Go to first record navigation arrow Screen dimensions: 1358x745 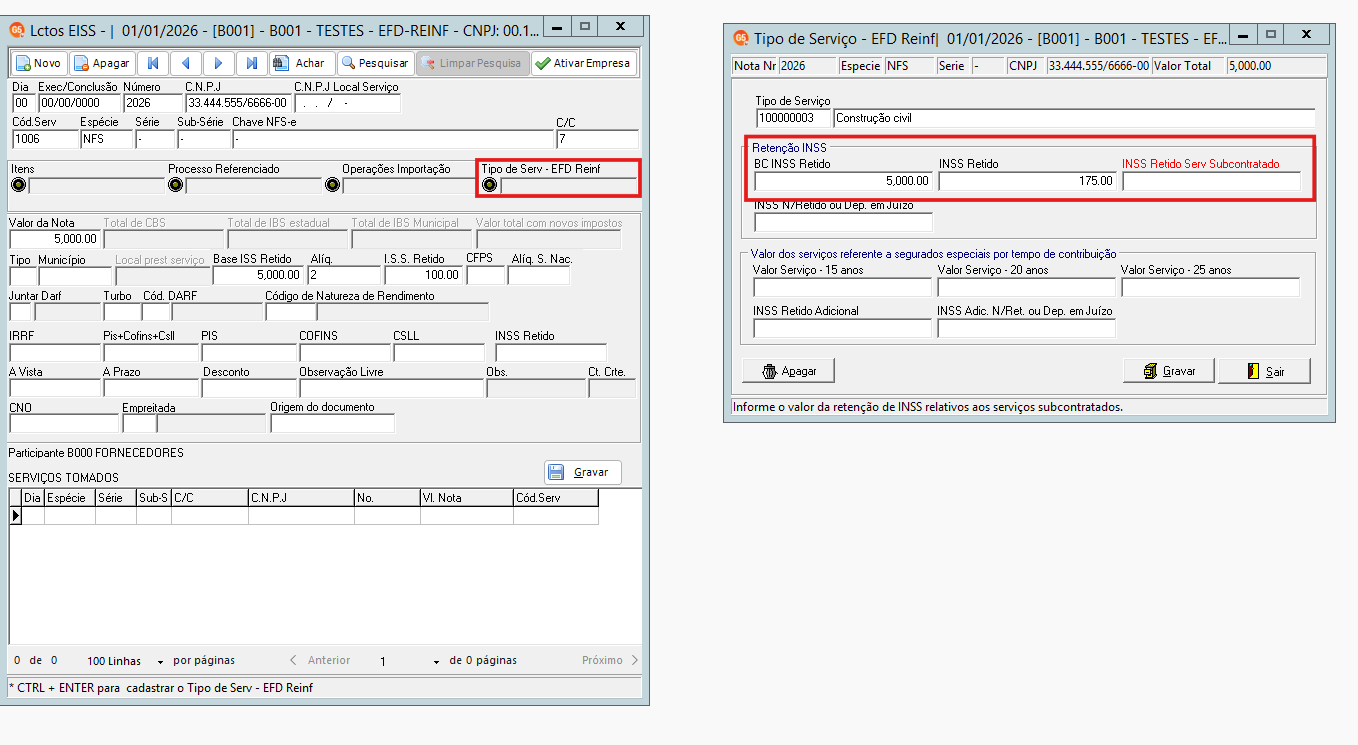tap(153, 63)
